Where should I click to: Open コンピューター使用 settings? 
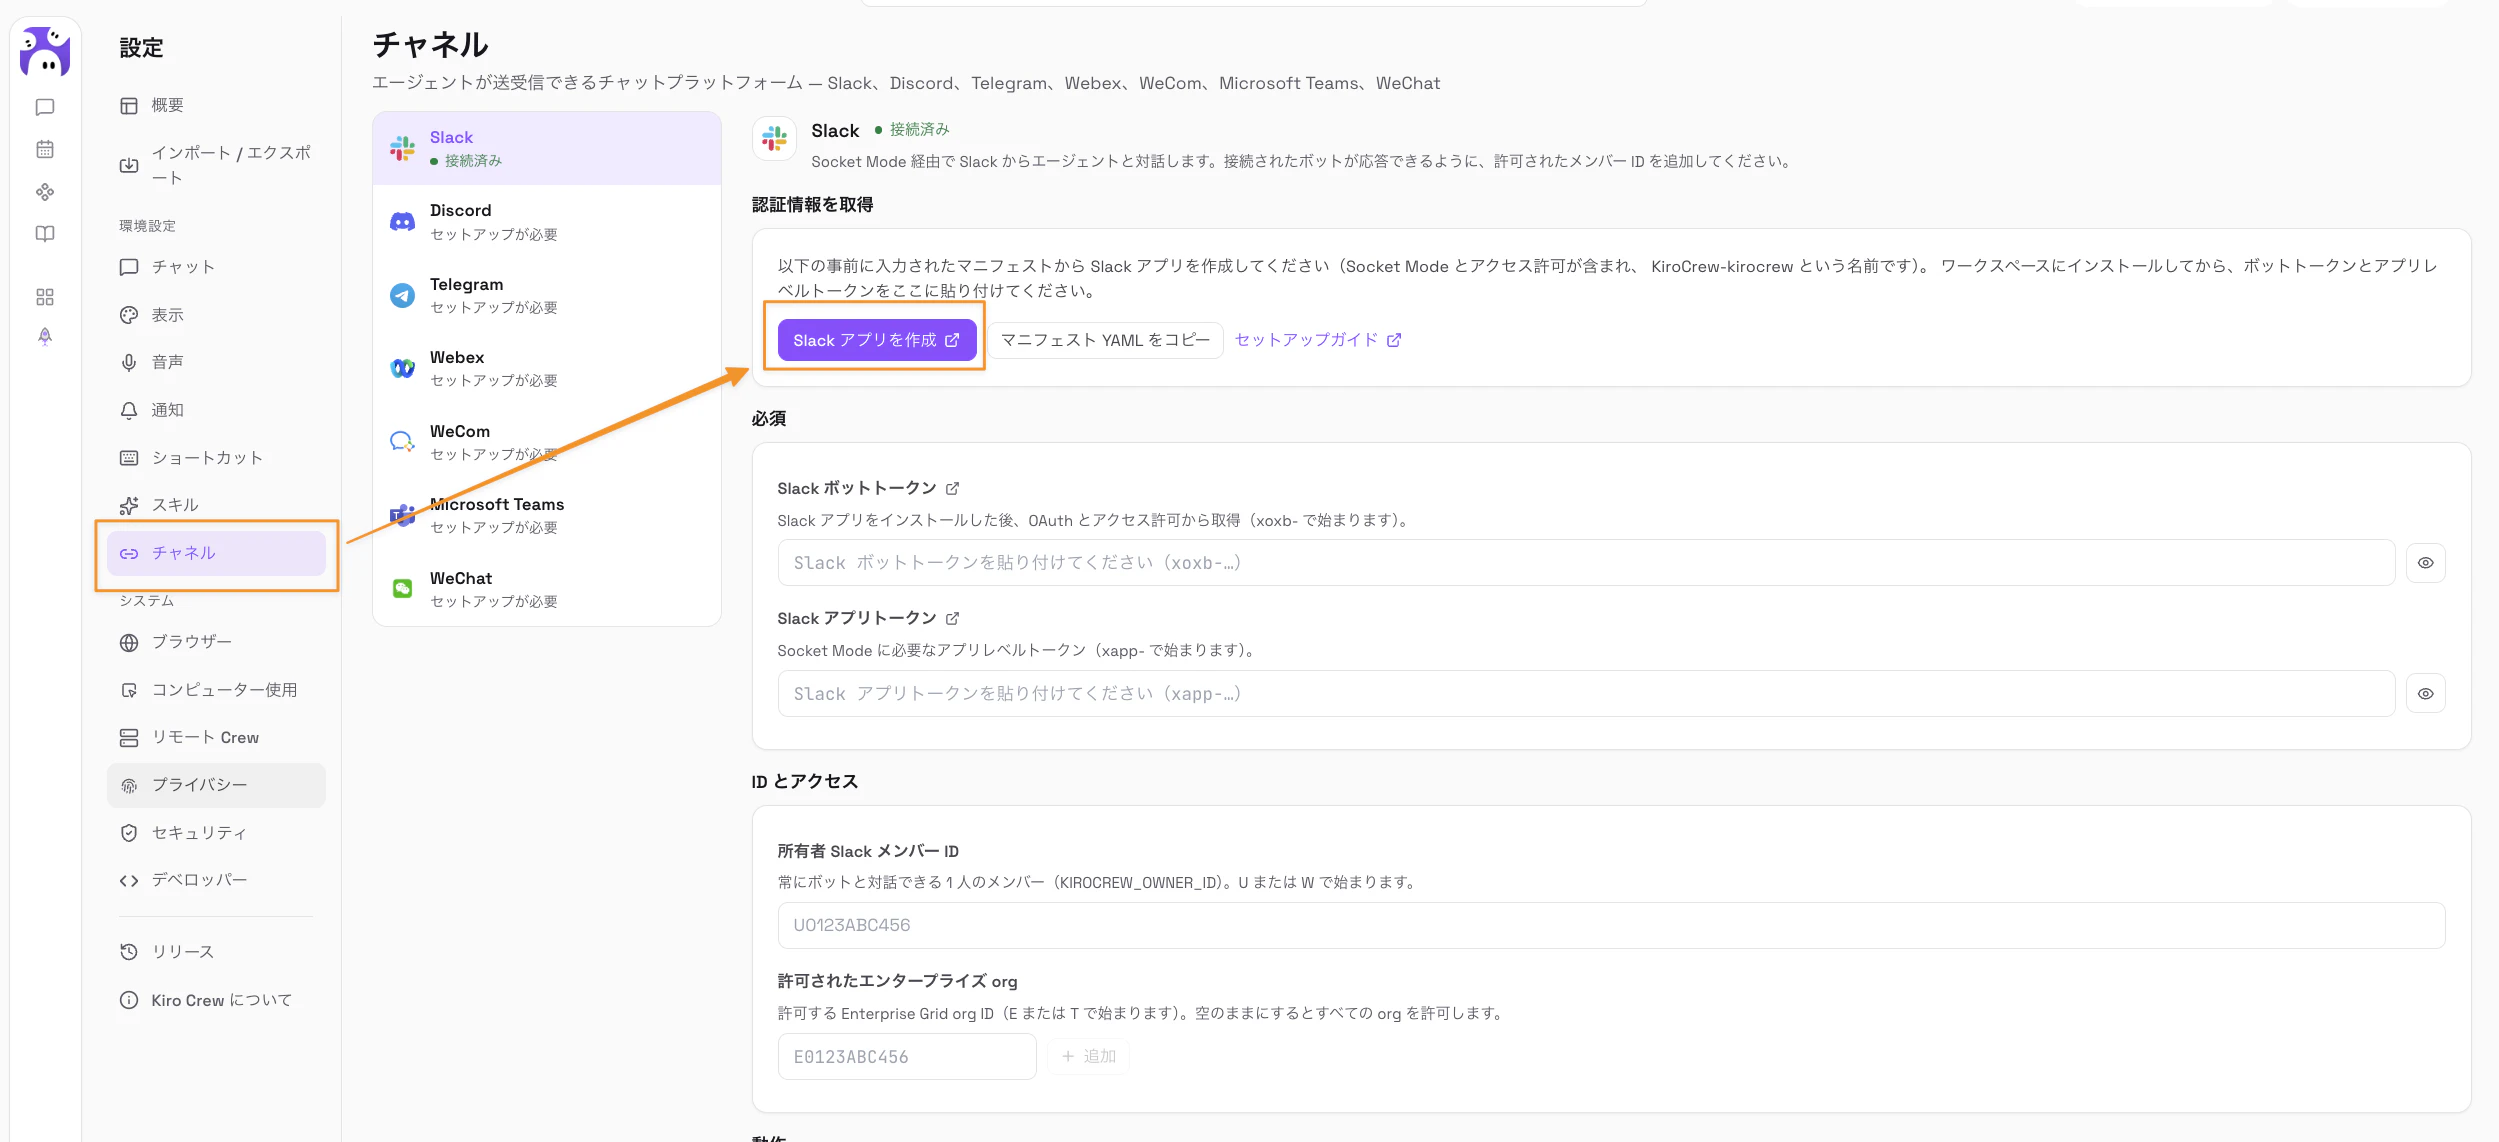pos(216,690)
